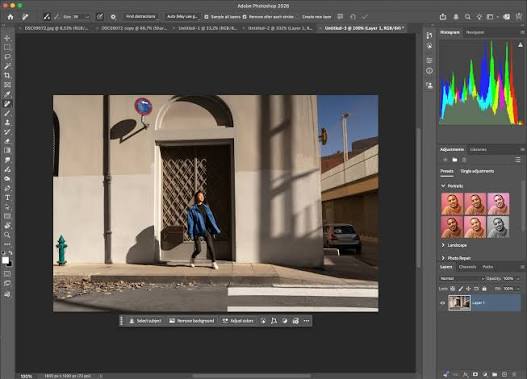The image size is (527, 379).
Task: Click the Adjust colors button
Action: click(238, 321)
